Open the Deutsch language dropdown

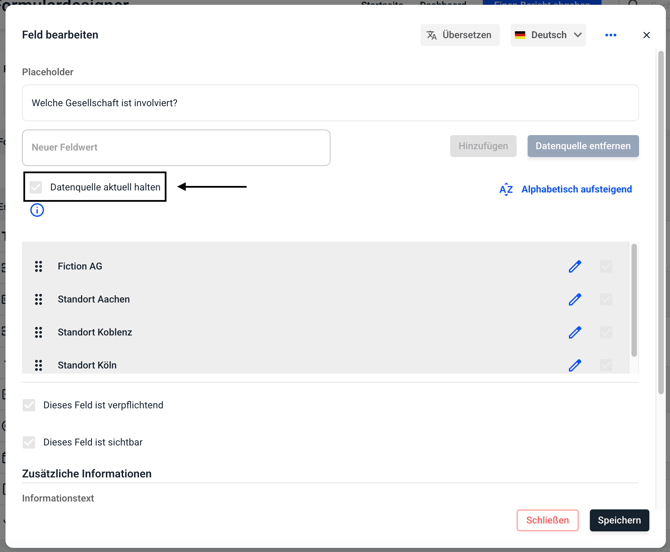tap(548, 35)
